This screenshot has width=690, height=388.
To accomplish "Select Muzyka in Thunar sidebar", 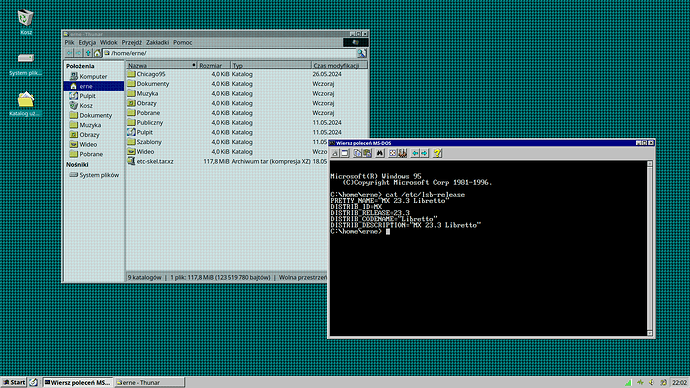I will [x=93, y=125].
